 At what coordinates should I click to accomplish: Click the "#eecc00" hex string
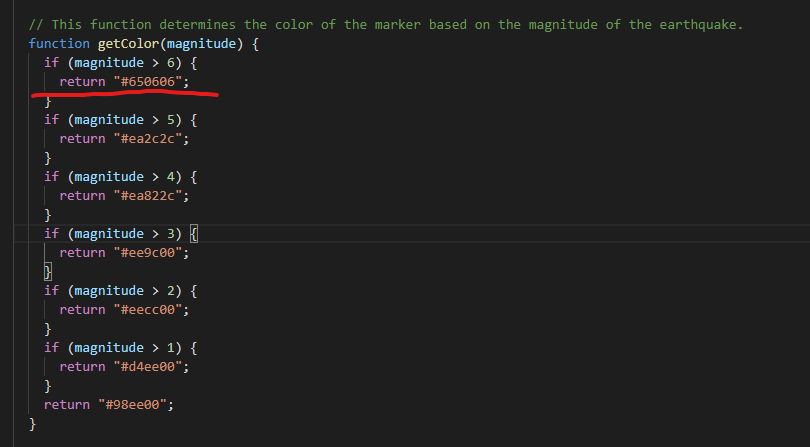[148, 309]
